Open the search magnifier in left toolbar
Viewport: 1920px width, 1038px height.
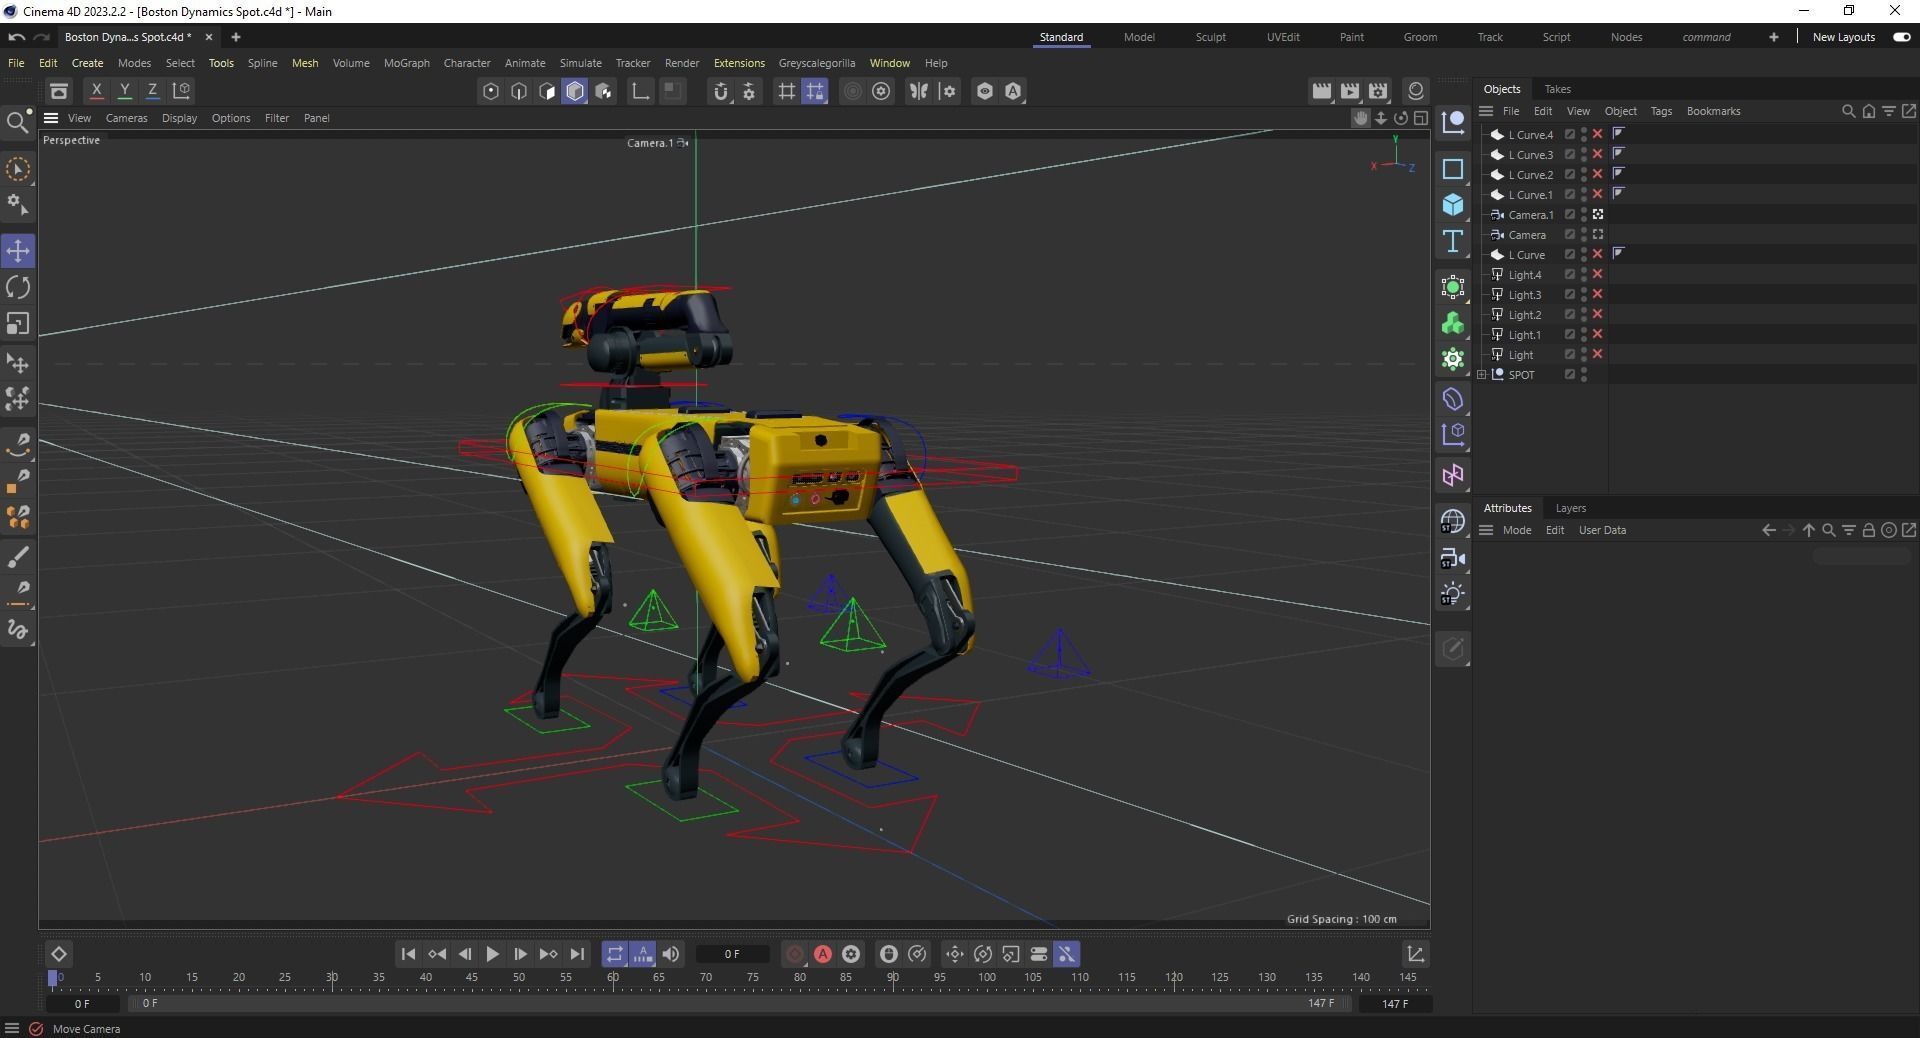[x=17, y=123]
